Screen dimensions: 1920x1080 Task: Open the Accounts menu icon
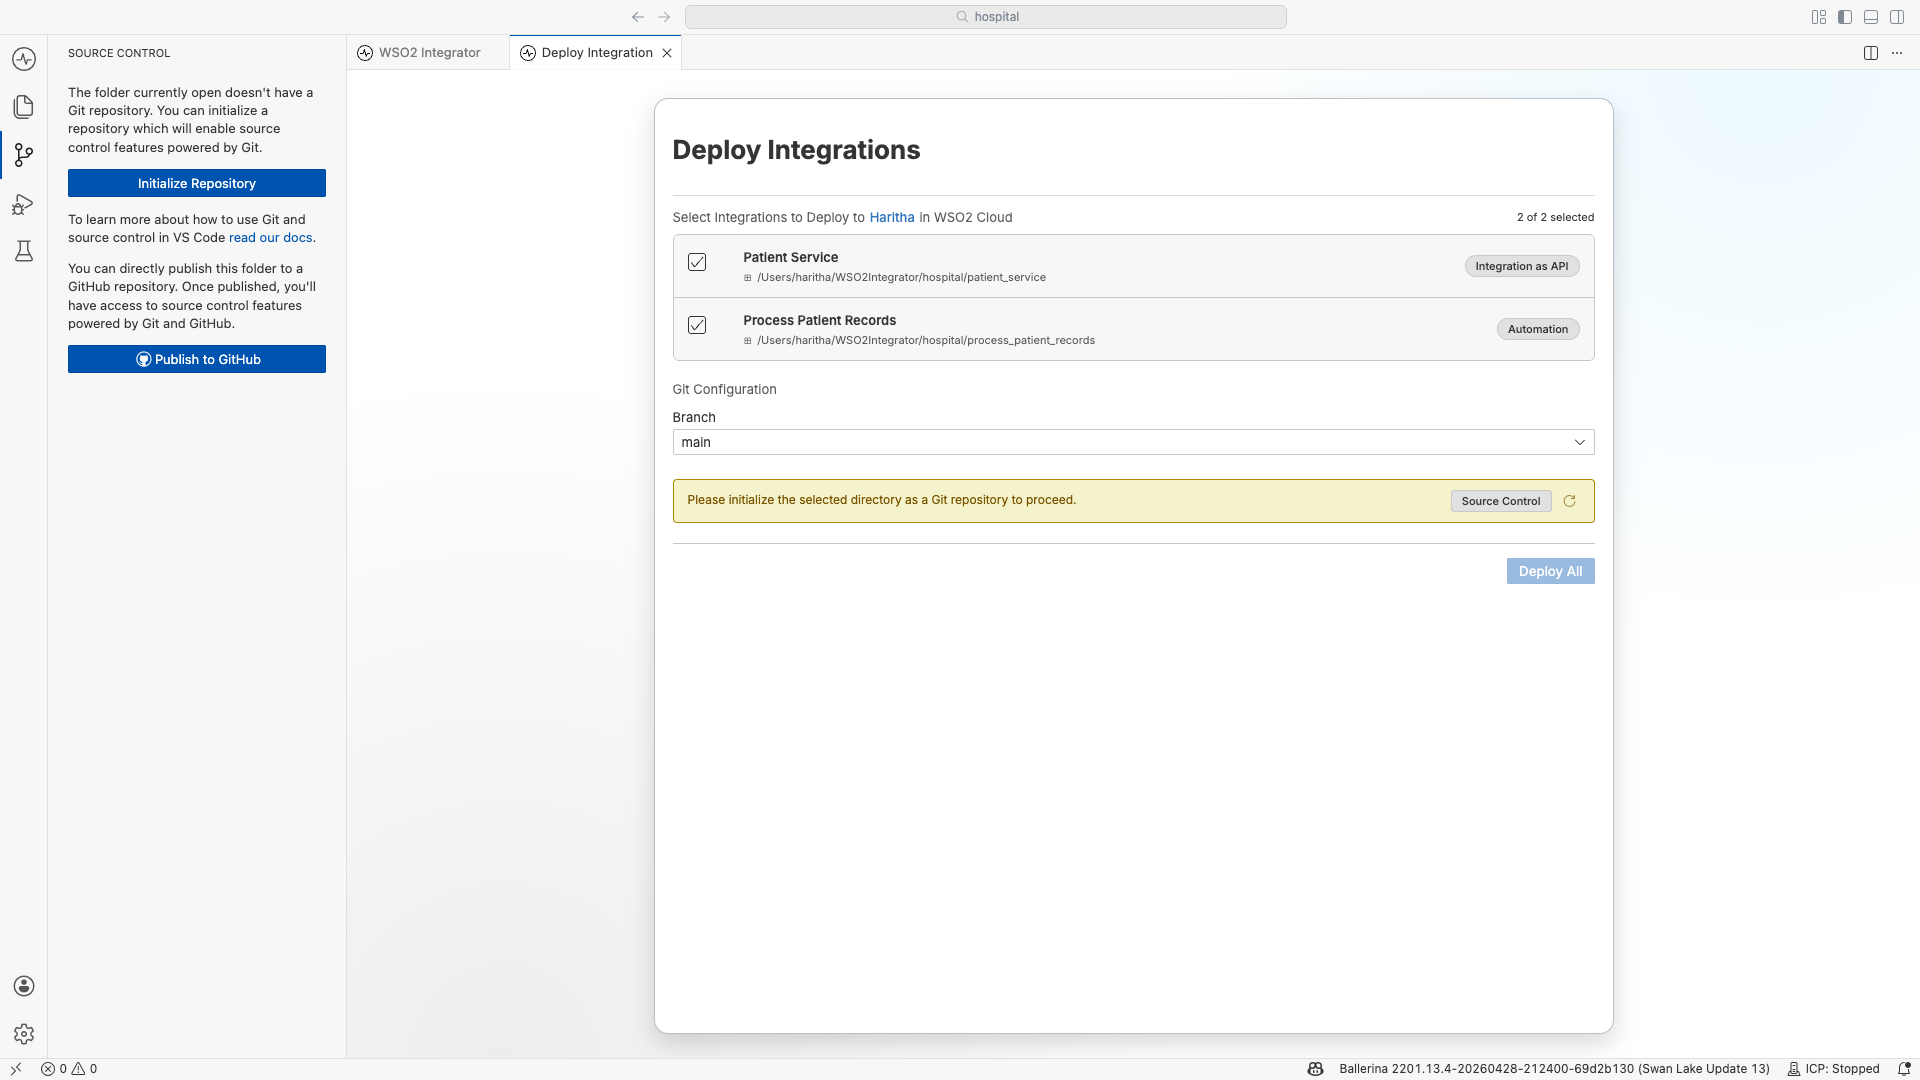pyautogui.click(x=24, y=986)
